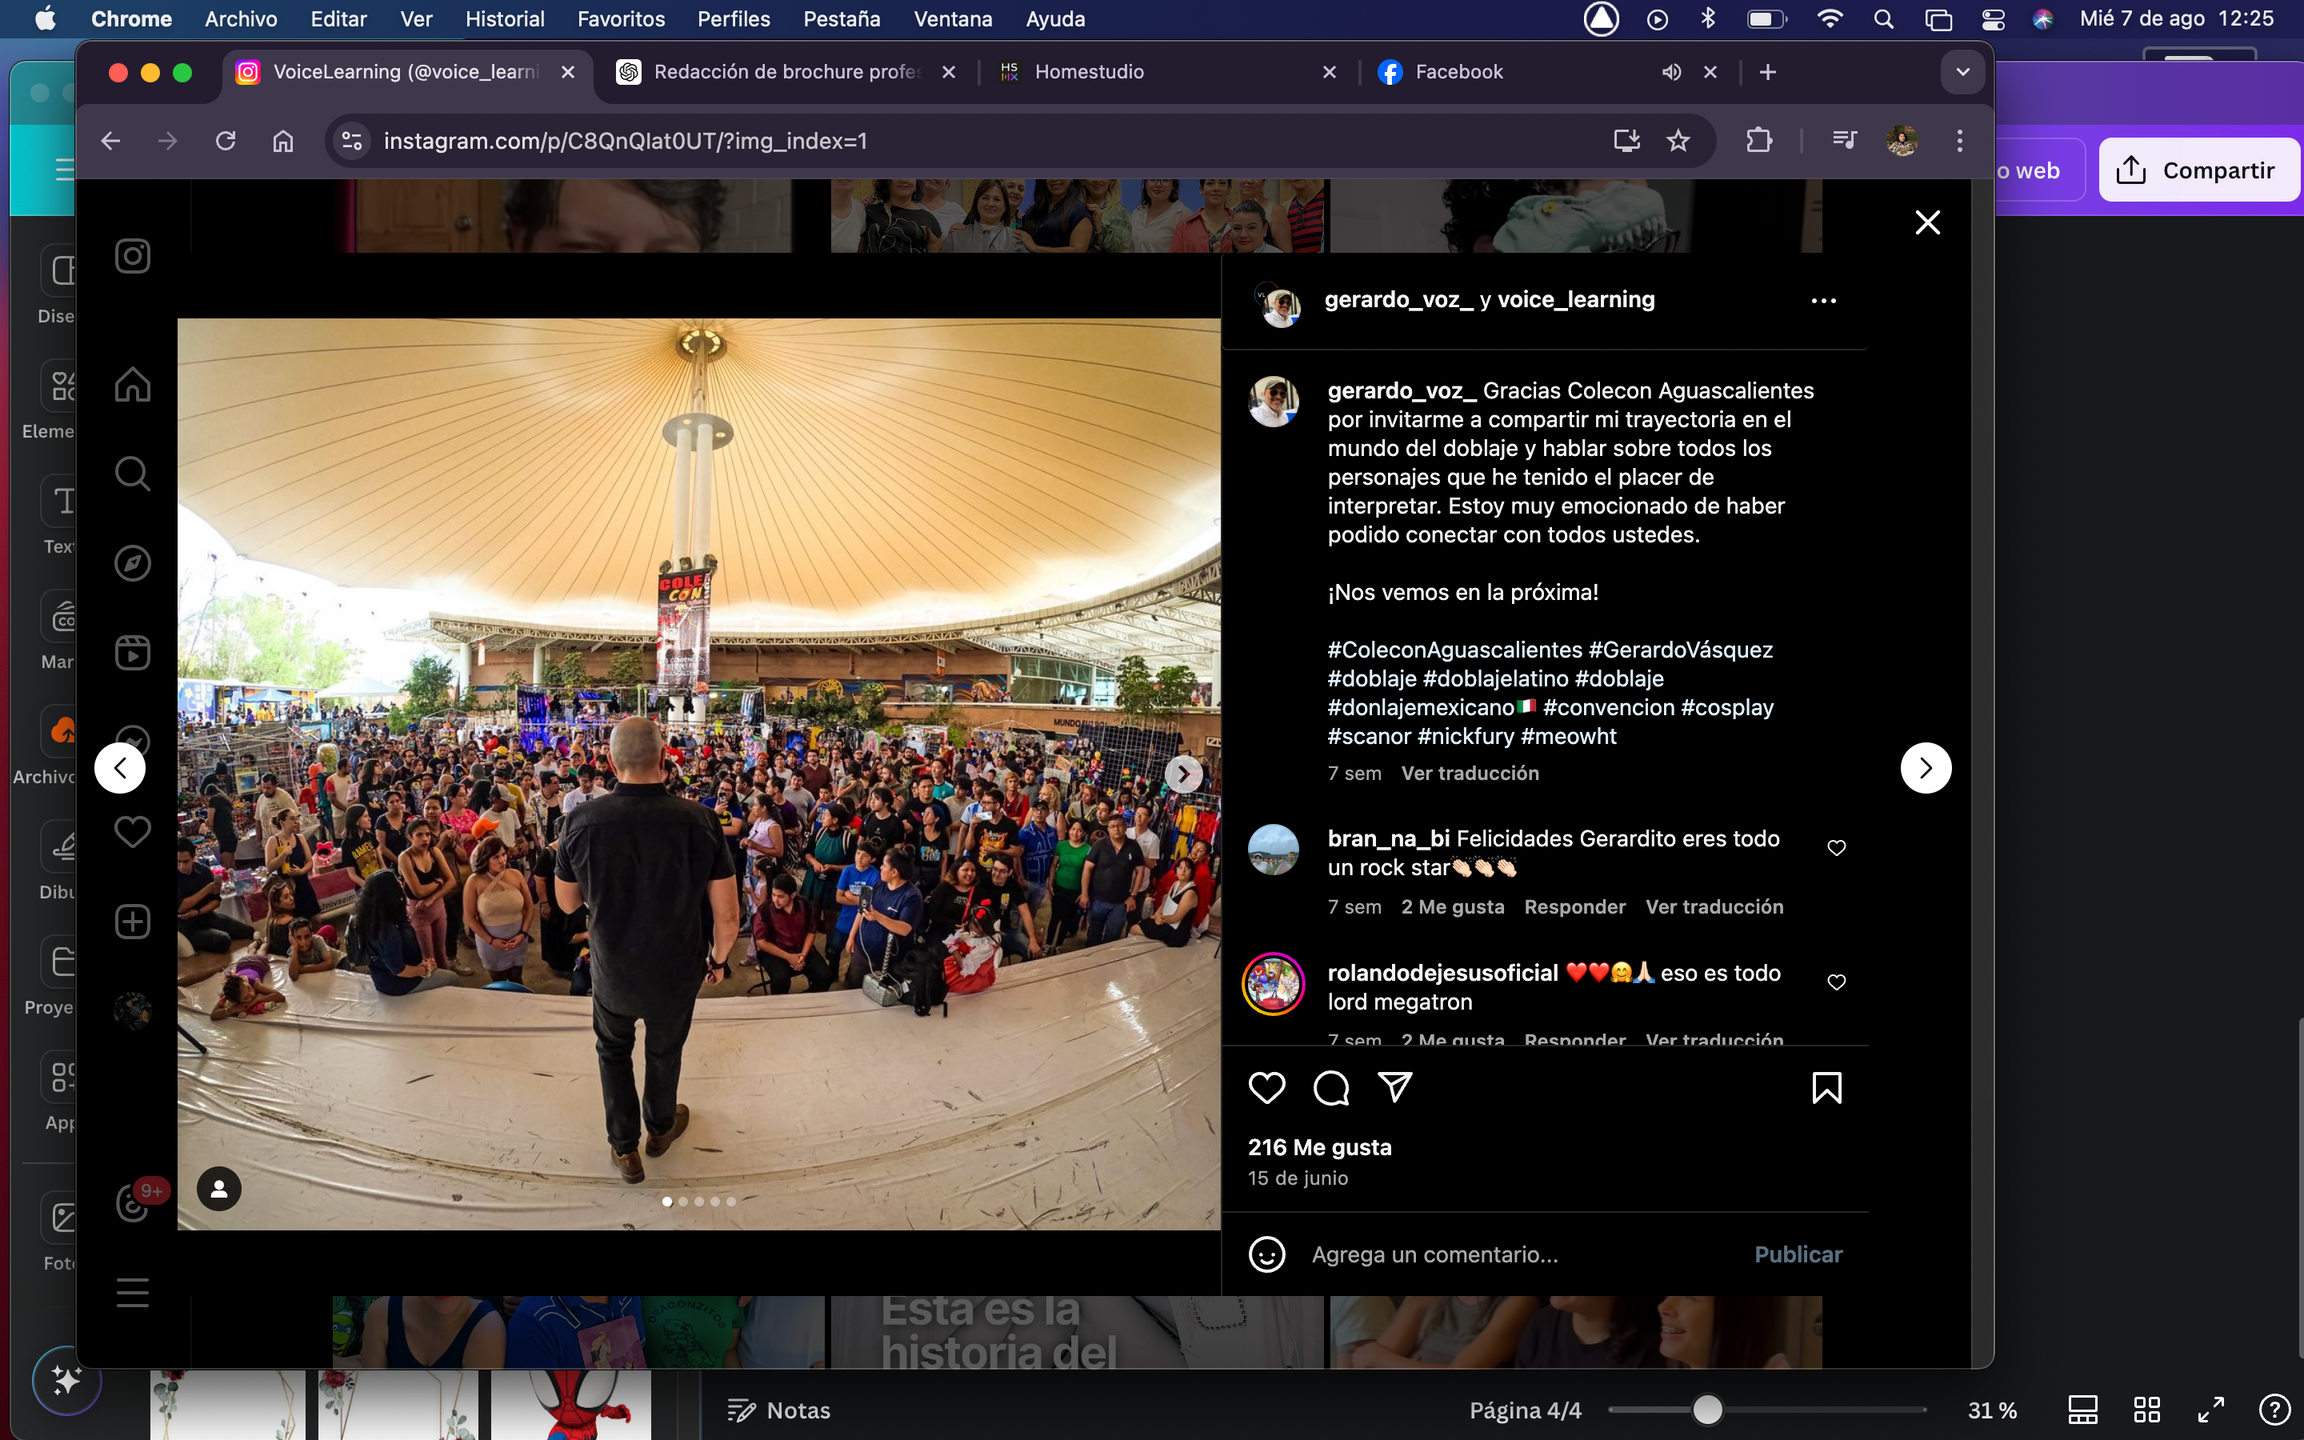Open macOS Control Center icon
This screenshot has height=1440, width=2304.
1992,19
